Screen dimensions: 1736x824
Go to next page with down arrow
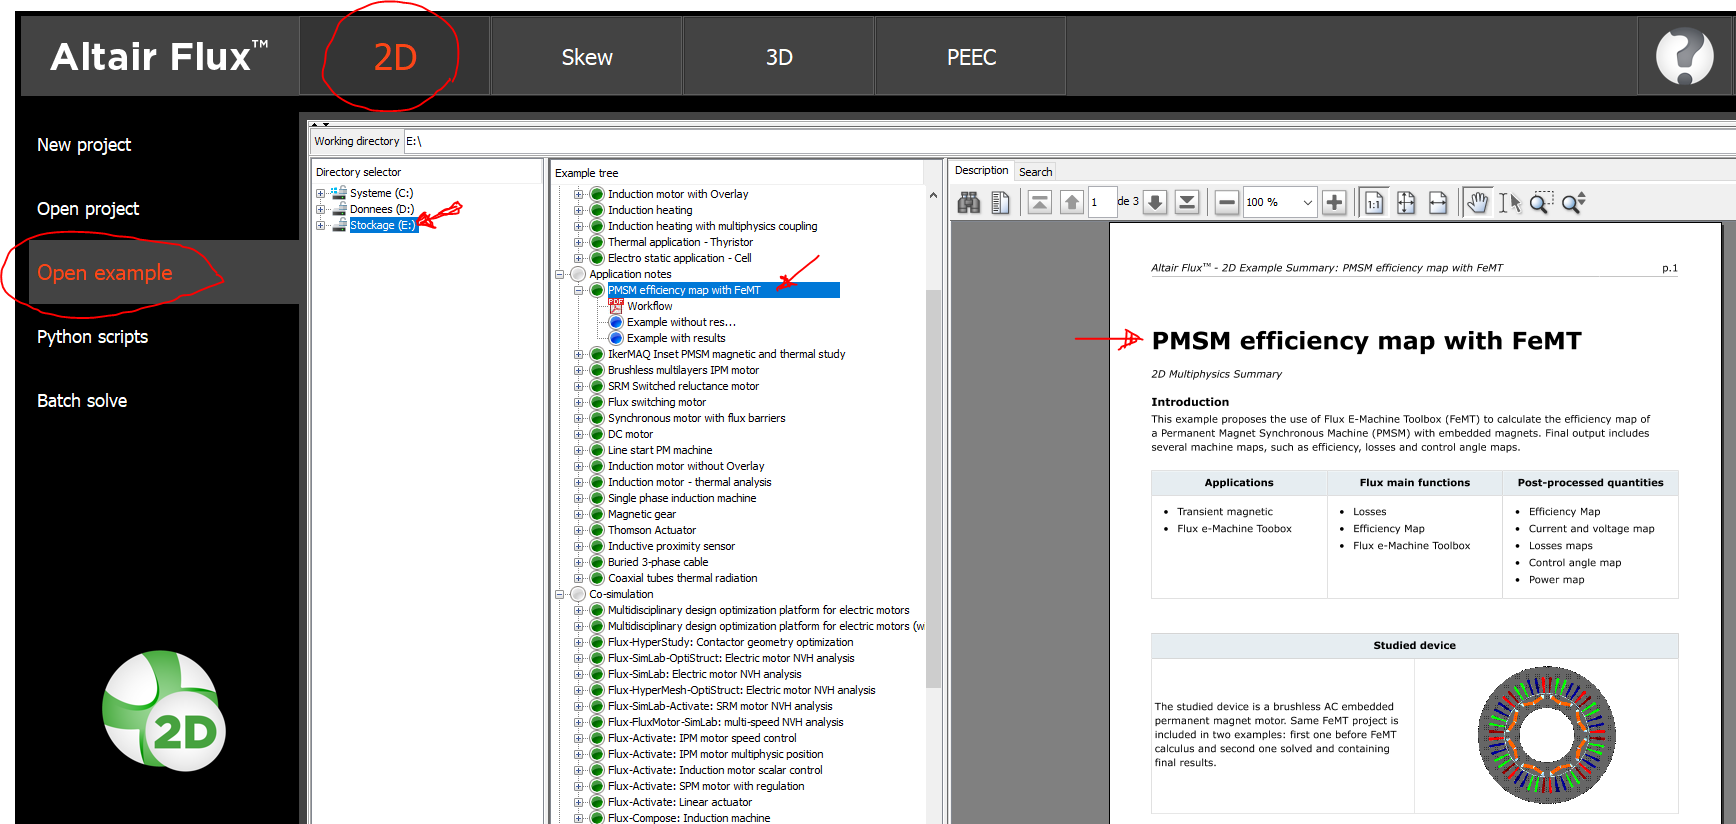click(1155, 203)
